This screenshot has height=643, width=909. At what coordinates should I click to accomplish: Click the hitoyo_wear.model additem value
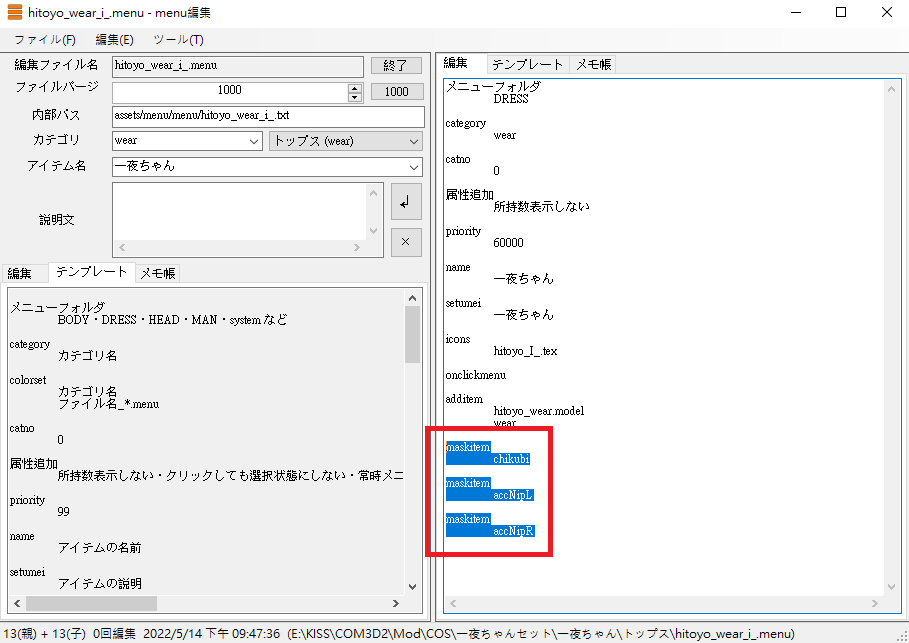click(539, 411)
